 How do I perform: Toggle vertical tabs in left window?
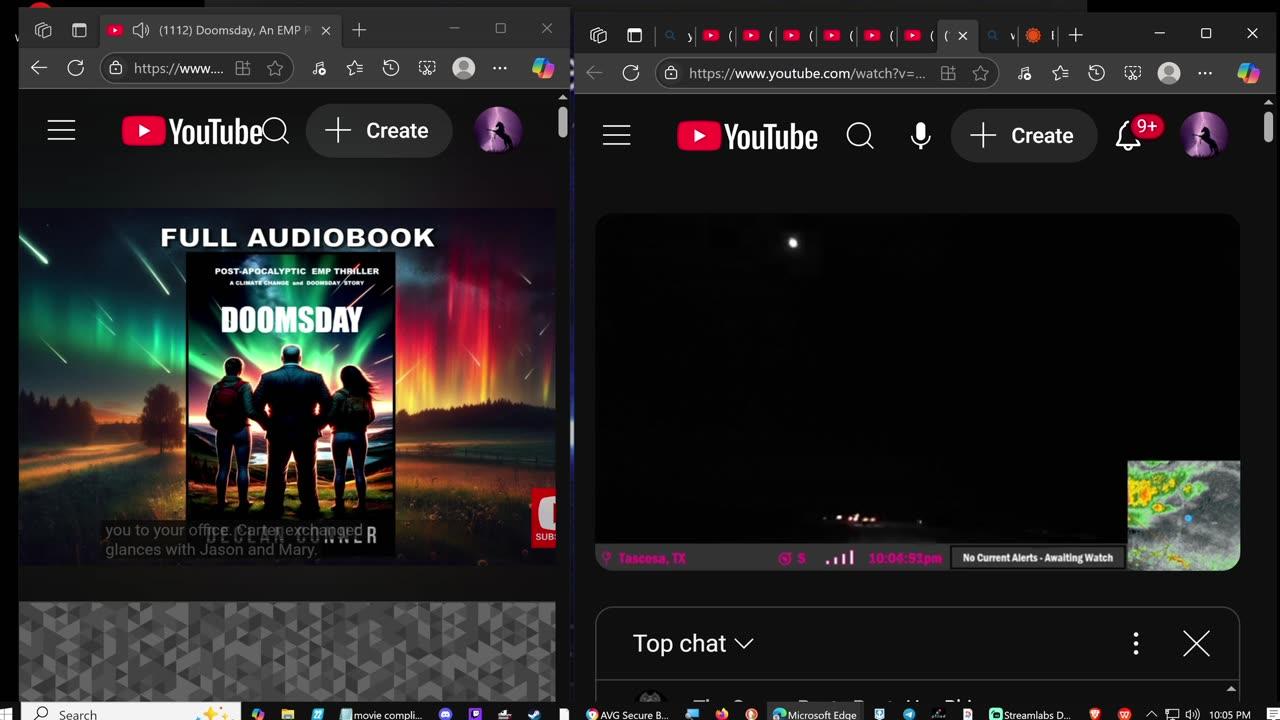(x=79, y=30)
